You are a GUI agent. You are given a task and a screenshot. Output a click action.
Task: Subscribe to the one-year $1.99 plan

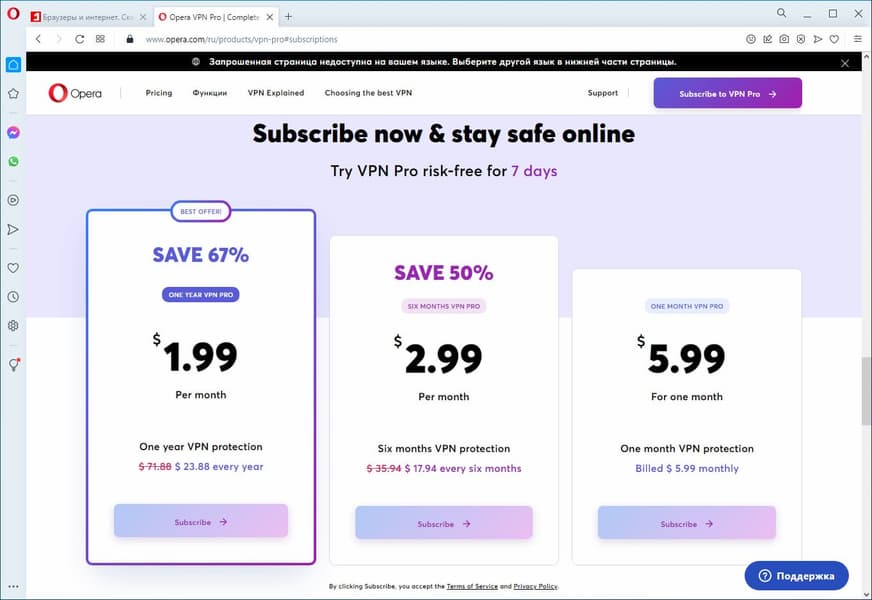[200, 521]
